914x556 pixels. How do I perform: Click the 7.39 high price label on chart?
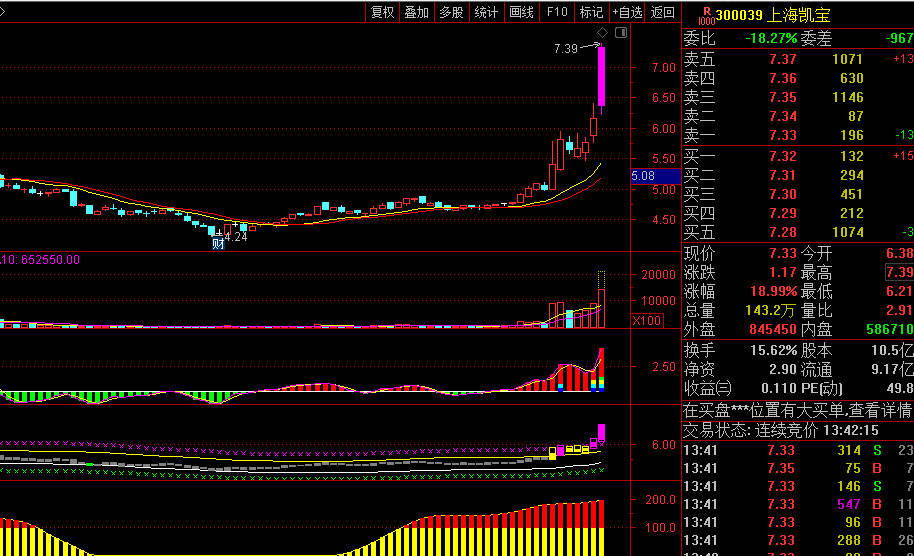(565, 48)
